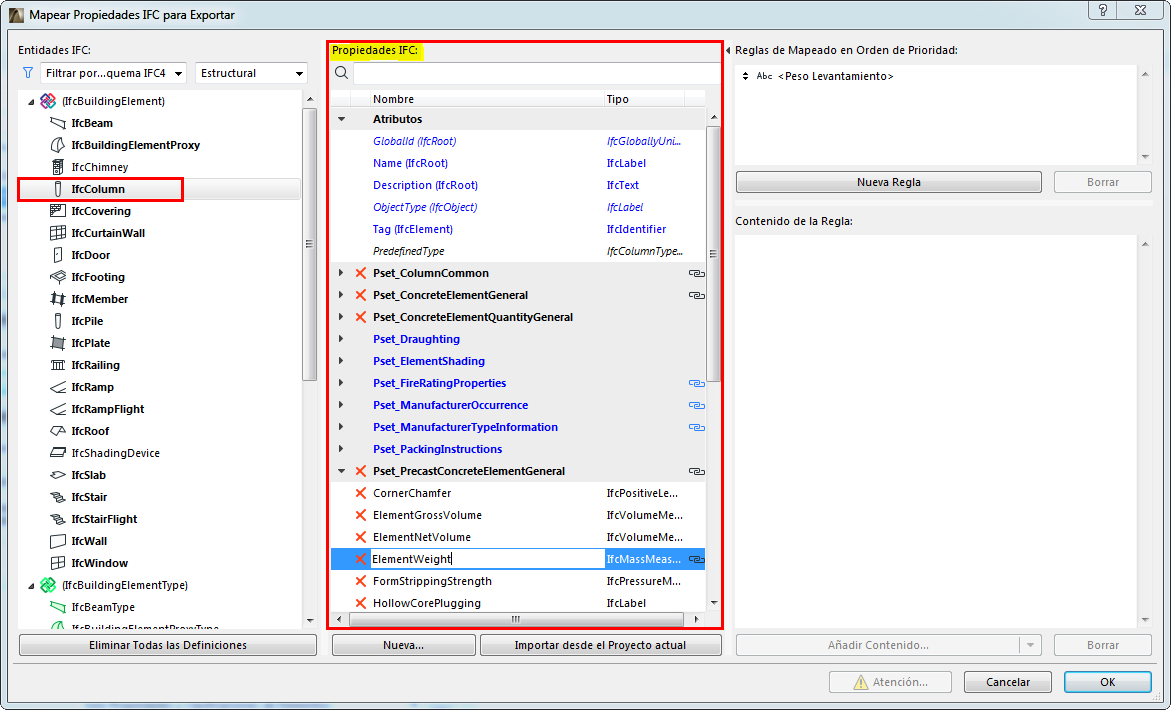Open the Filtrar por esquema IFC4 dropdown
This screenshot has width=1171, height=710.
click(x=114, y=73)
